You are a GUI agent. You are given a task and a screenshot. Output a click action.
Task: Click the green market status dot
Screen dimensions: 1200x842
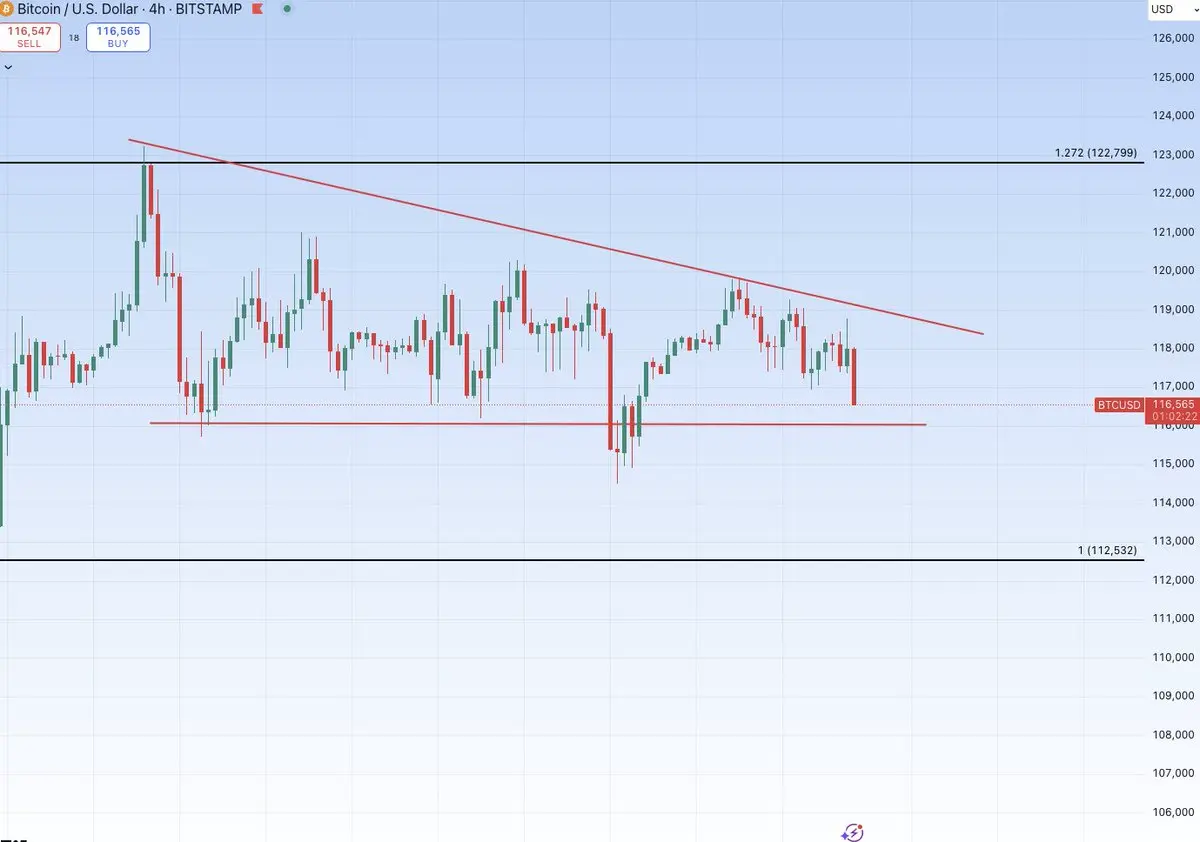pyautogui.click(x=287, y=8)
